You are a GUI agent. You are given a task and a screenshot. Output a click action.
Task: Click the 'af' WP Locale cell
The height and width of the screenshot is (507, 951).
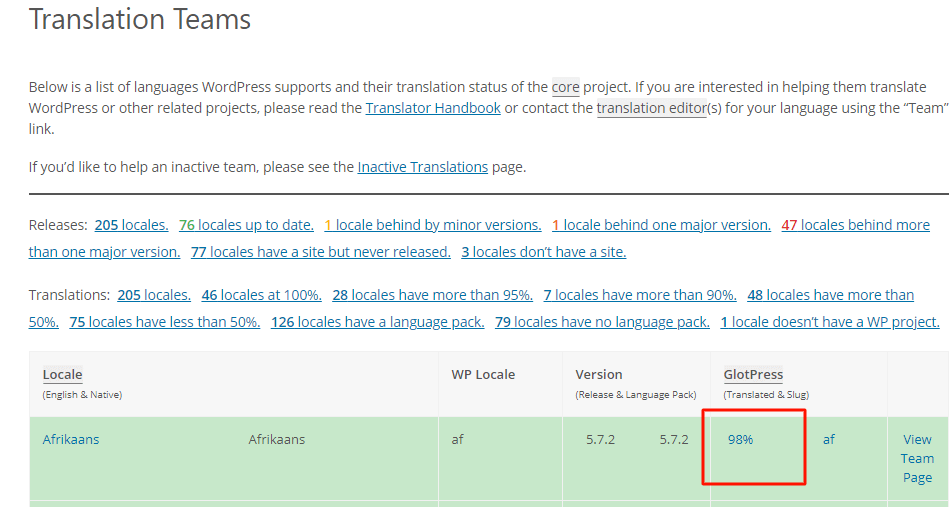[457, 440]
